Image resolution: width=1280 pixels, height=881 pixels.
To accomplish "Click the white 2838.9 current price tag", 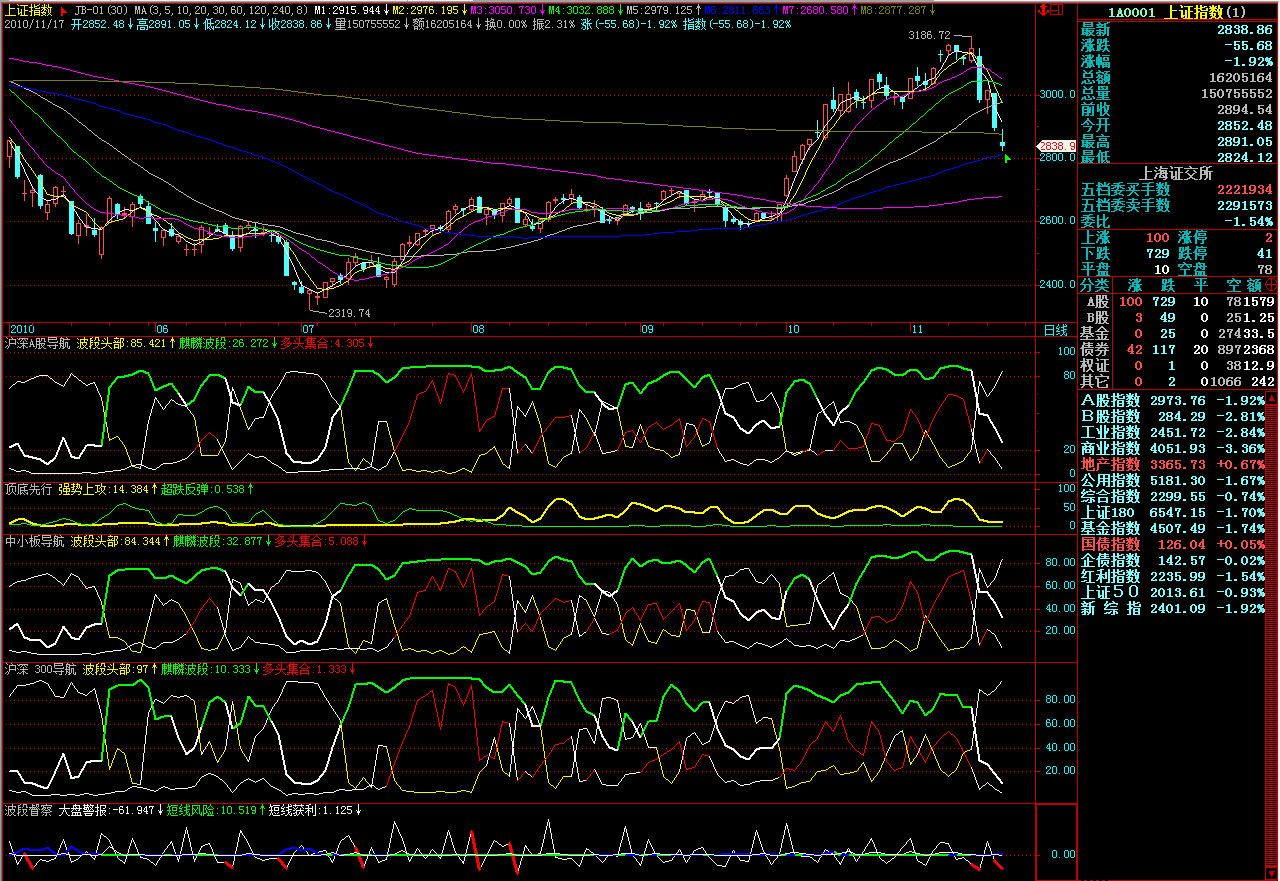I will click(1057, 146).
